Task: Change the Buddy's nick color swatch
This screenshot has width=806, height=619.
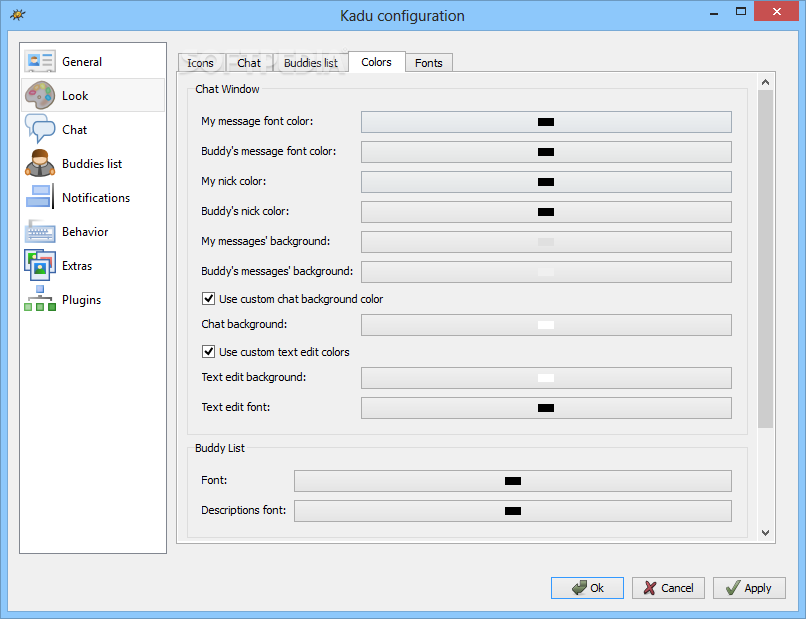Action: pyautogui.click(x=546, y=212)
